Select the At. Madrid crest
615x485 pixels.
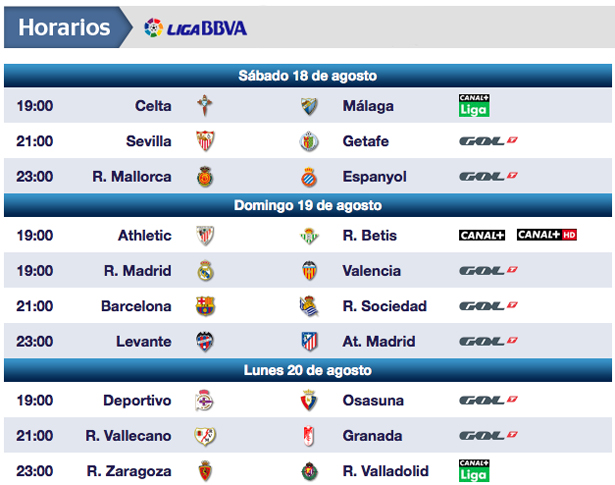pyautogui.click(x=310, y=341)
